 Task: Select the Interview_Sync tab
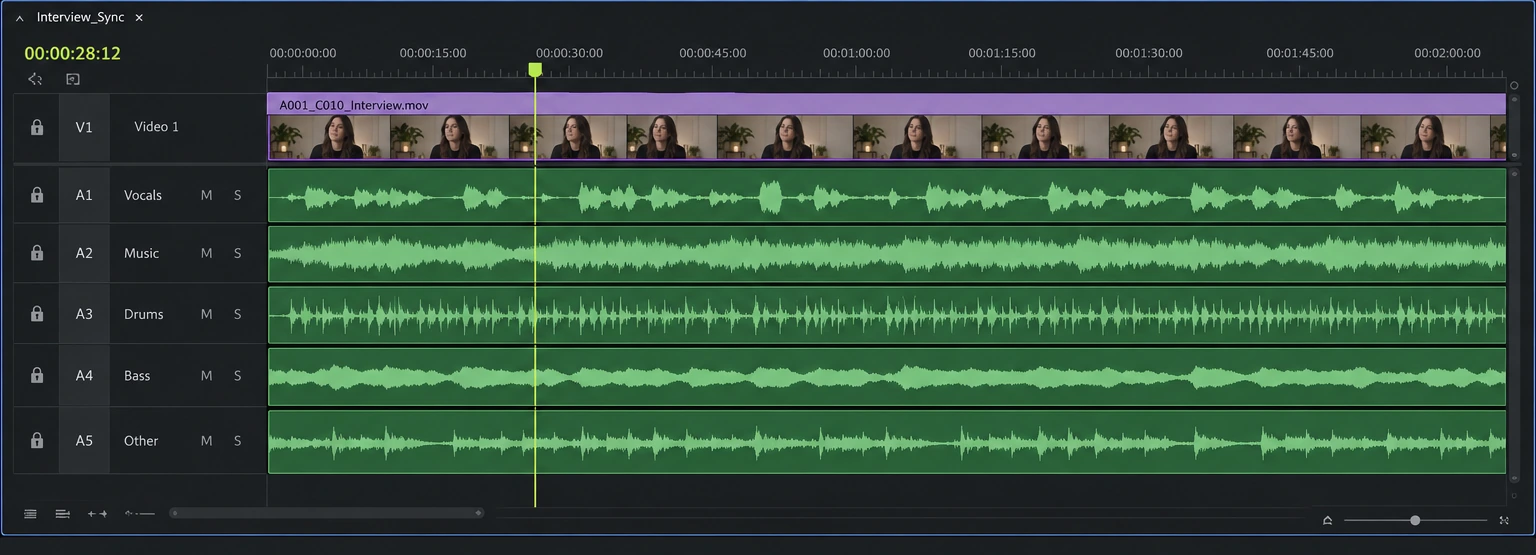pyautogui.click(x=80, y=18)
